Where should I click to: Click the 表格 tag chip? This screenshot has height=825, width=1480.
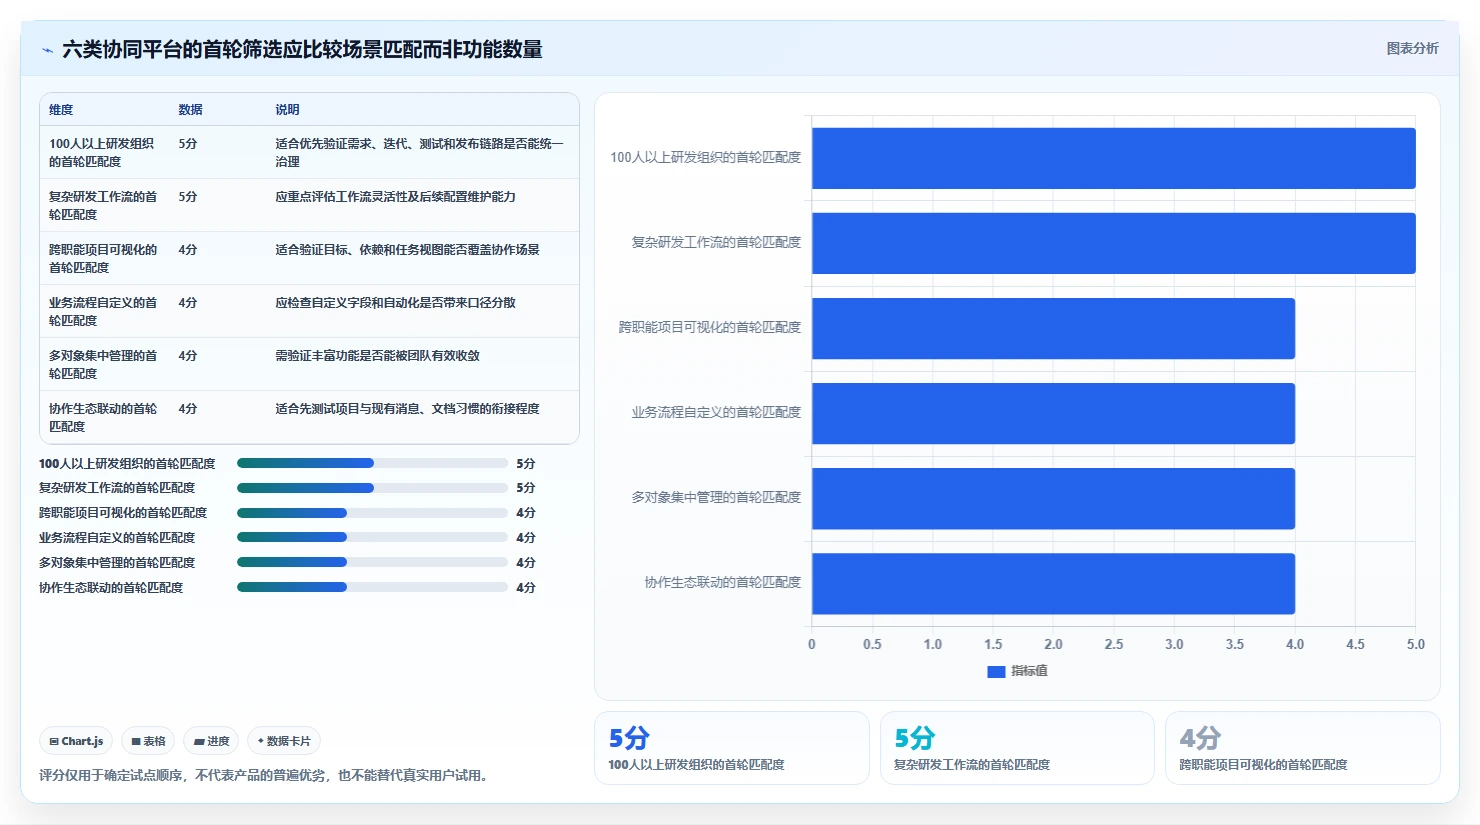148,741
